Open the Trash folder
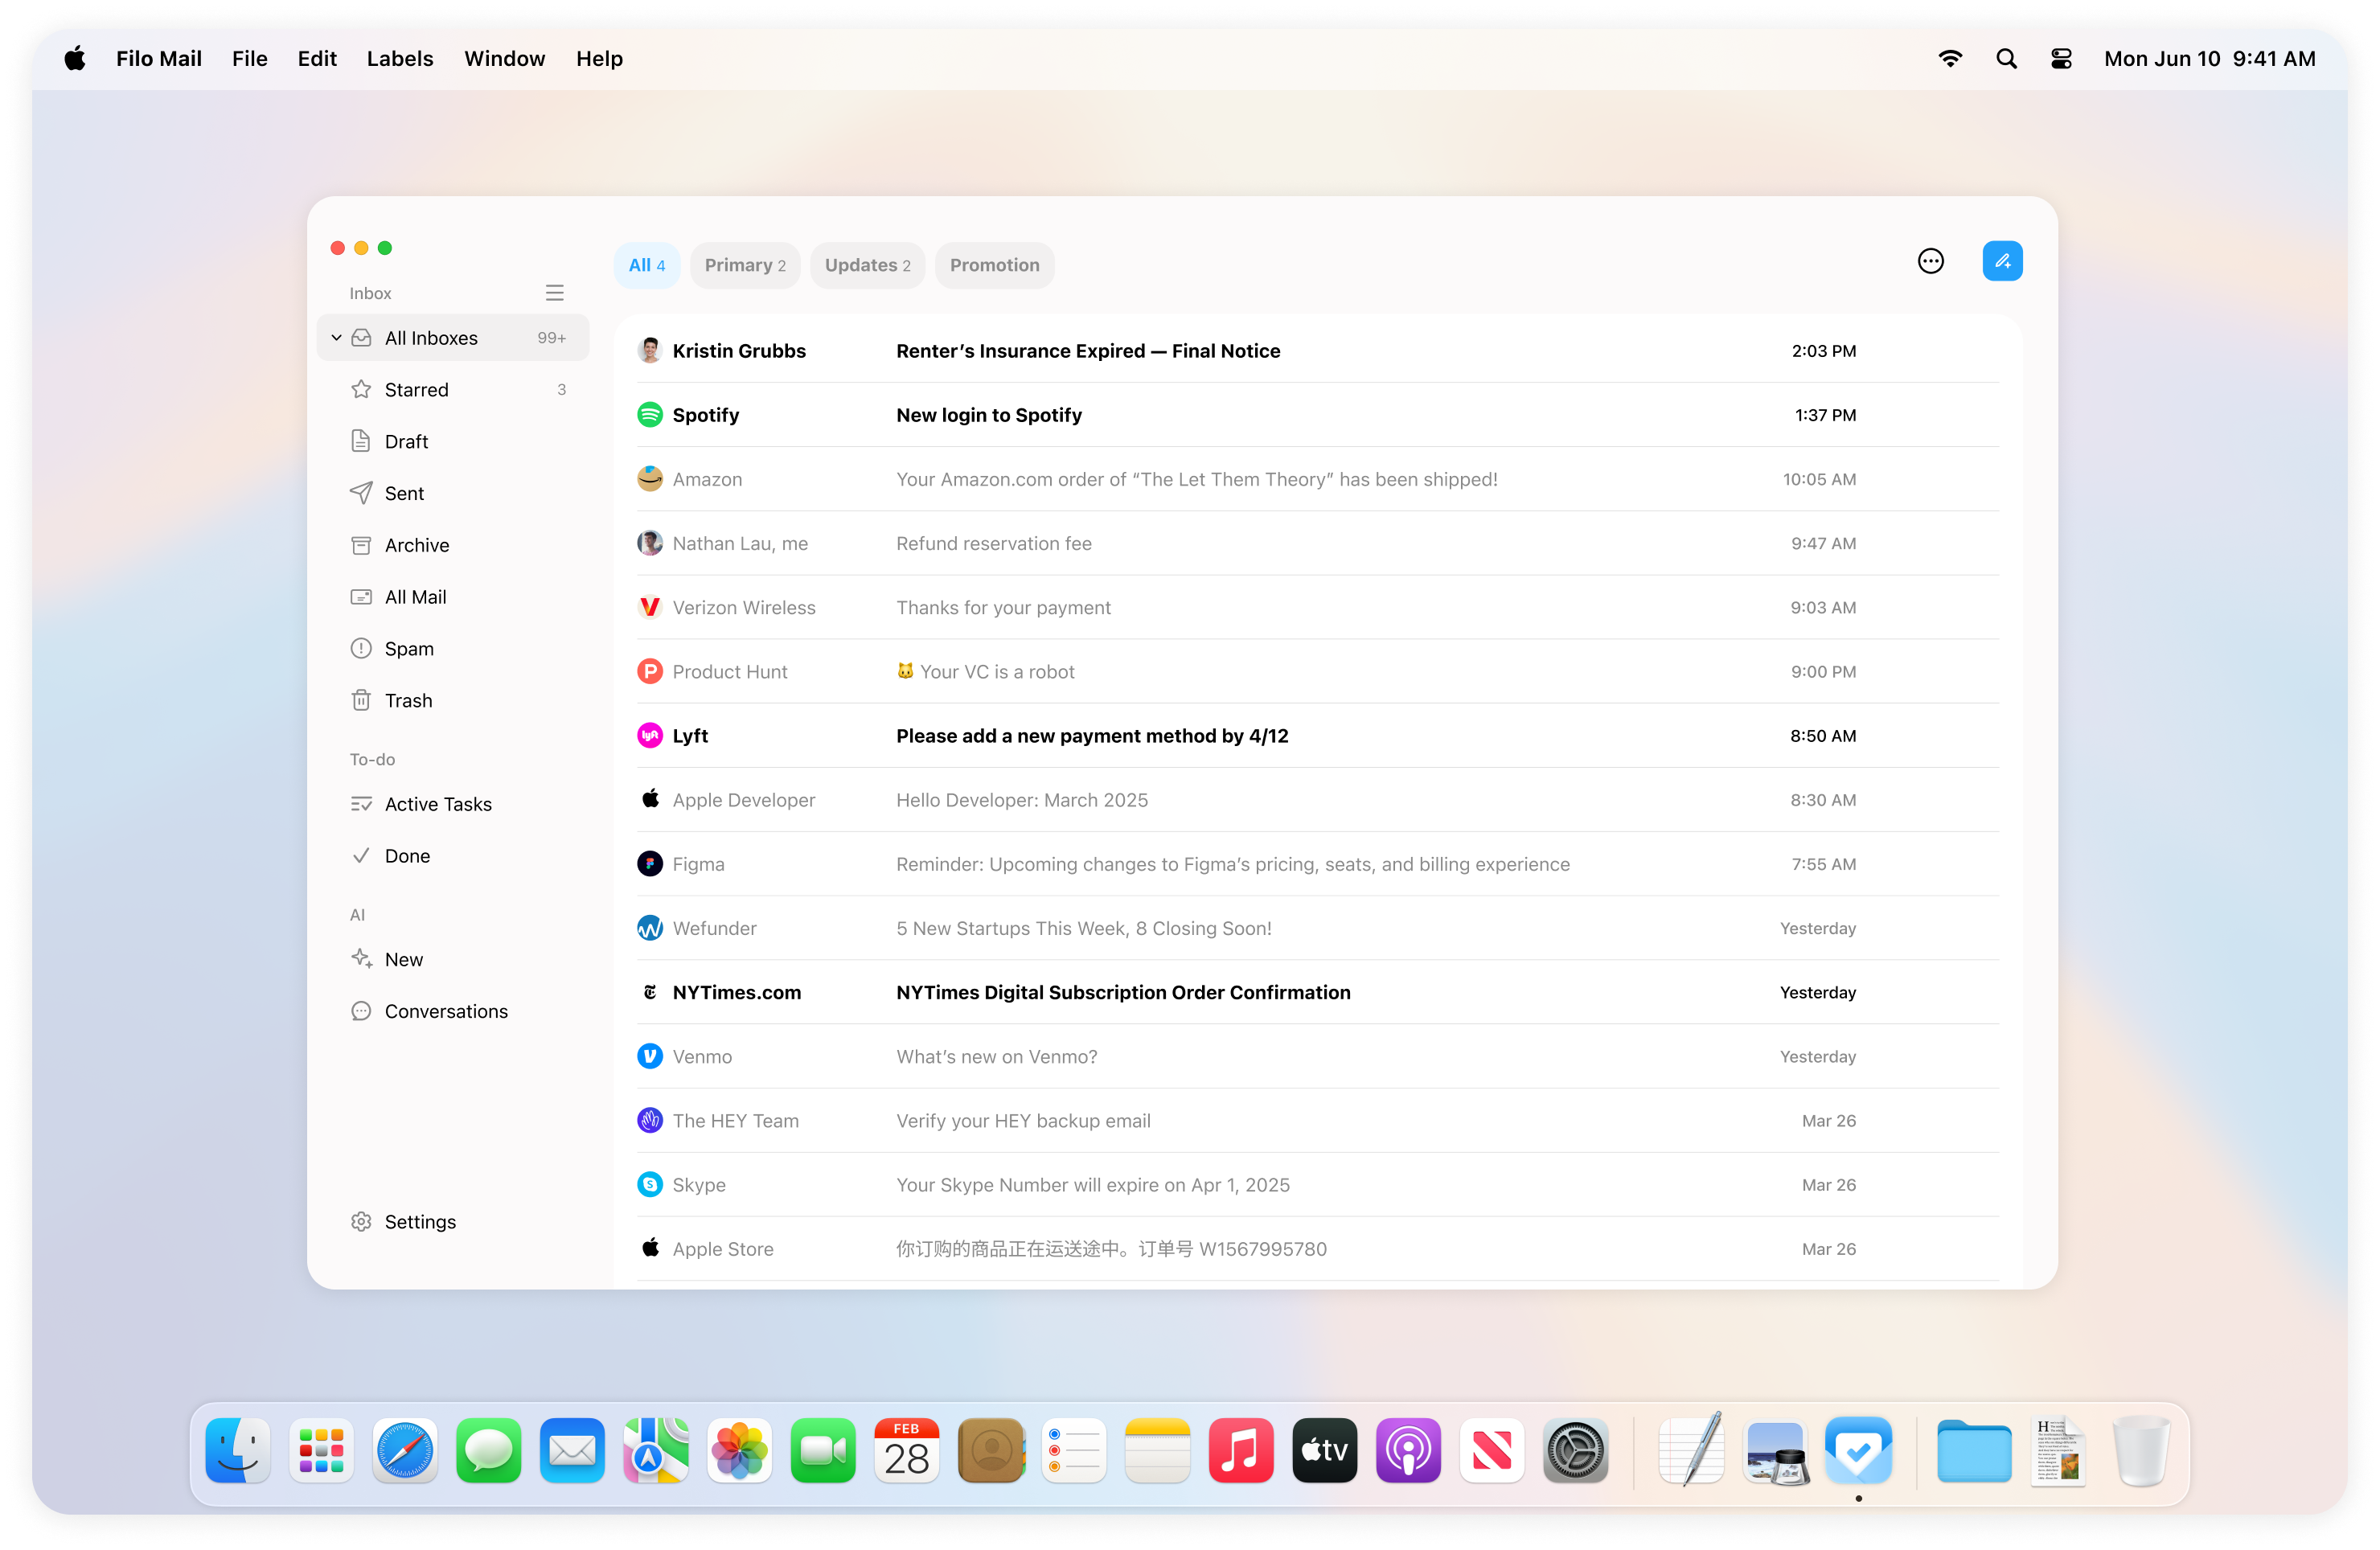 pos(408,700)
